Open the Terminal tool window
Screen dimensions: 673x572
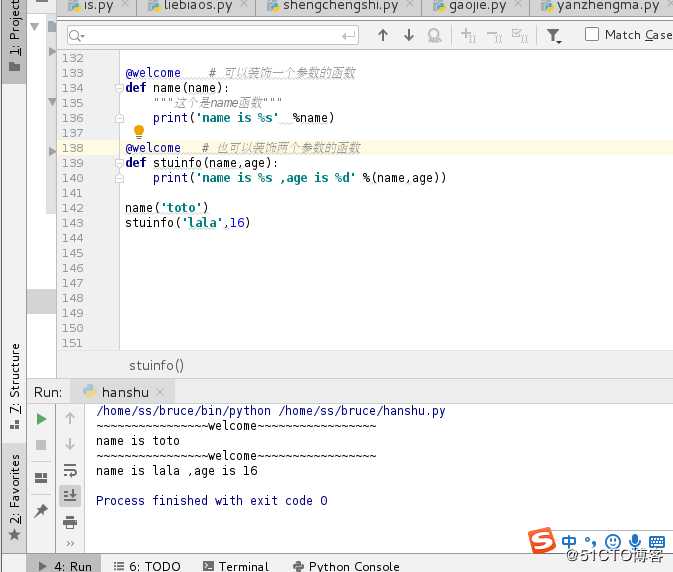[236, 566]
